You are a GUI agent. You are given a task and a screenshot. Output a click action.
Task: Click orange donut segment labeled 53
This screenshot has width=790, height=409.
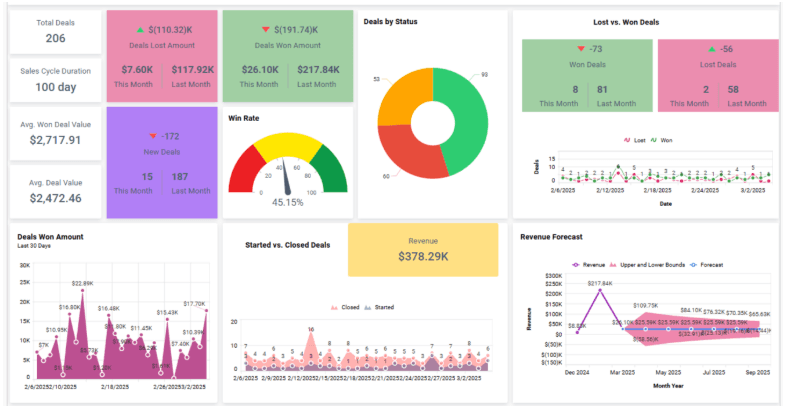click(404, 96)
